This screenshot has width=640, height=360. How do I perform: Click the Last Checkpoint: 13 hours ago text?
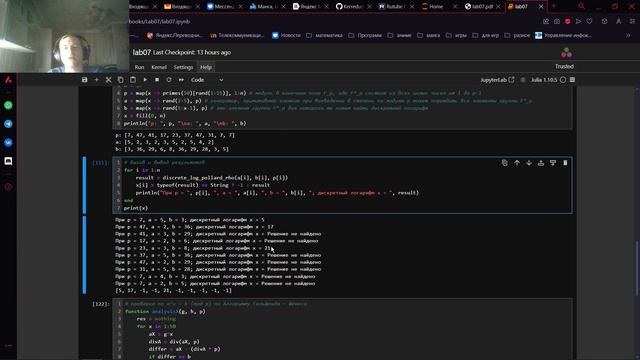pos(192,52)
